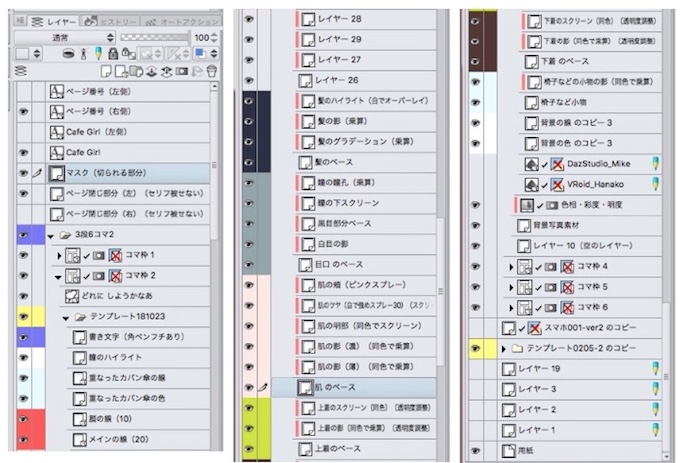Open the panel menu icon left of the レイヤー tab
The image size is (694, 463).
point(20,20)
